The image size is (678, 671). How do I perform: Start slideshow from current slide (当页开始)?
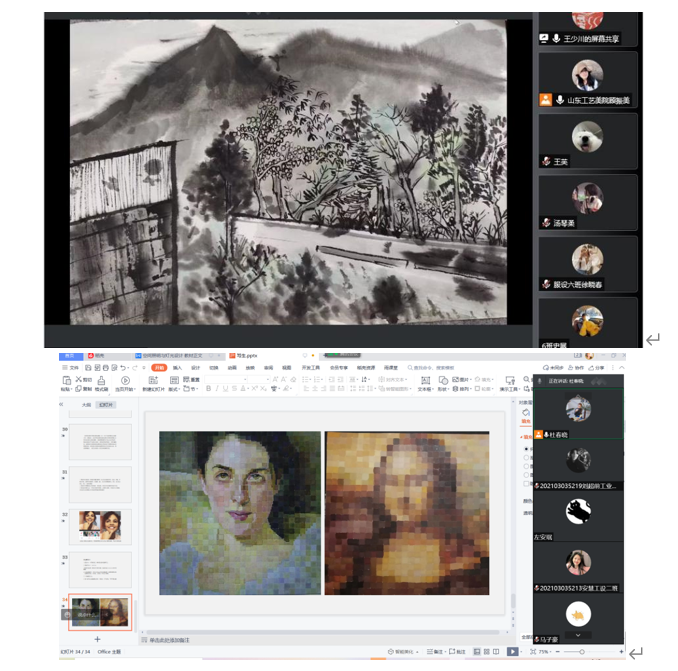point(126,381)
